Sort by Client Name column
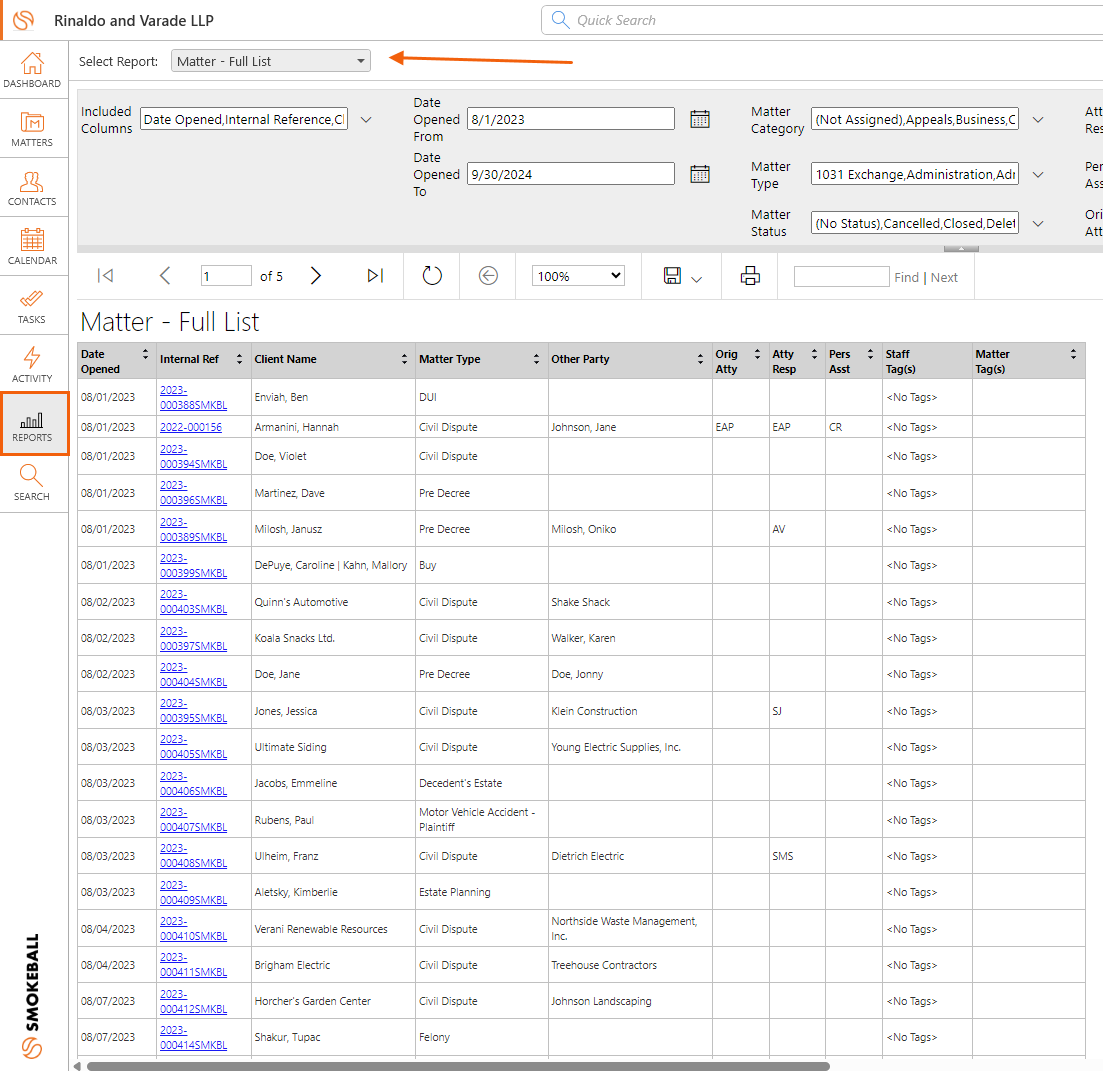Screen dimensions: 1103x1071 [404, 359]
